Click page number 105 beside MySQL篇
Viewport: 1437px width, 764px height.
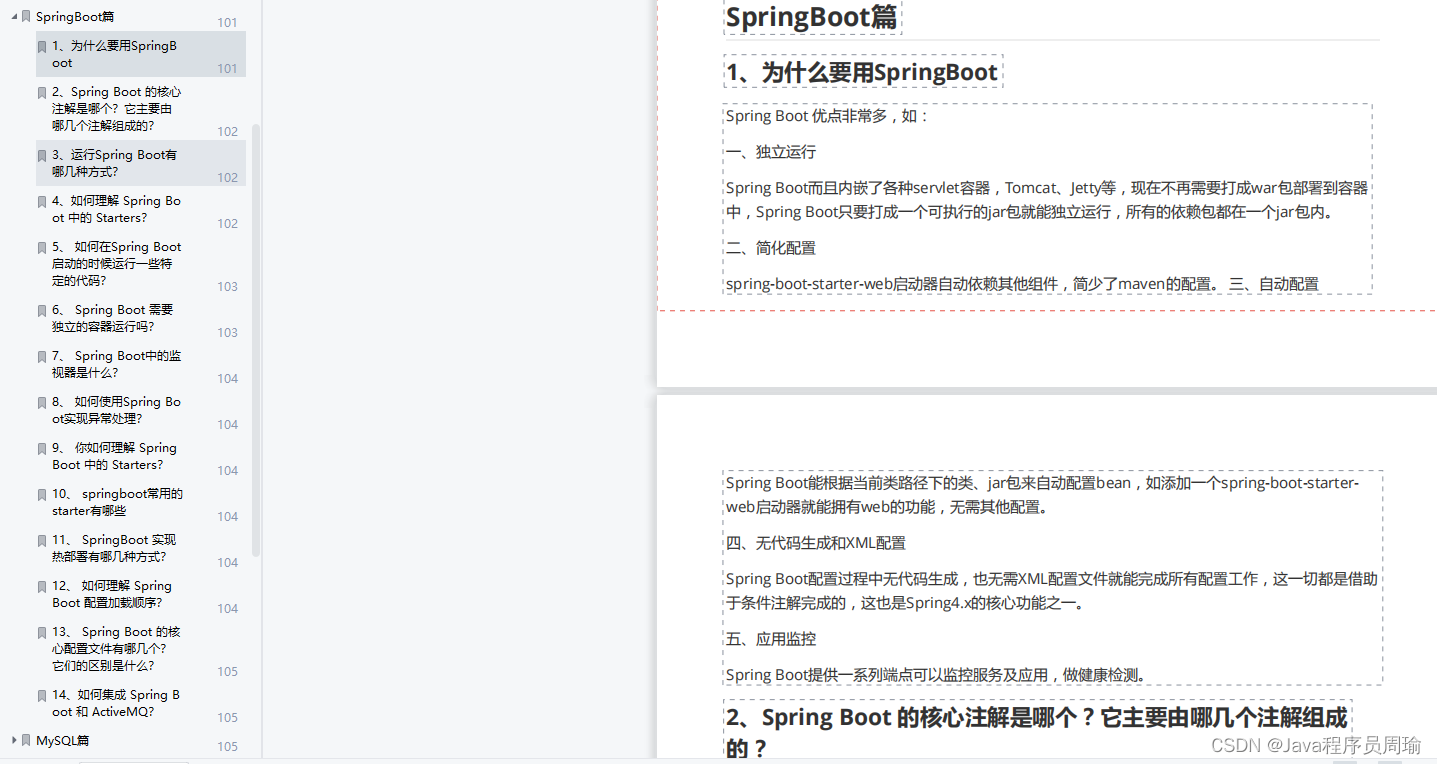[x=228, y=746]
